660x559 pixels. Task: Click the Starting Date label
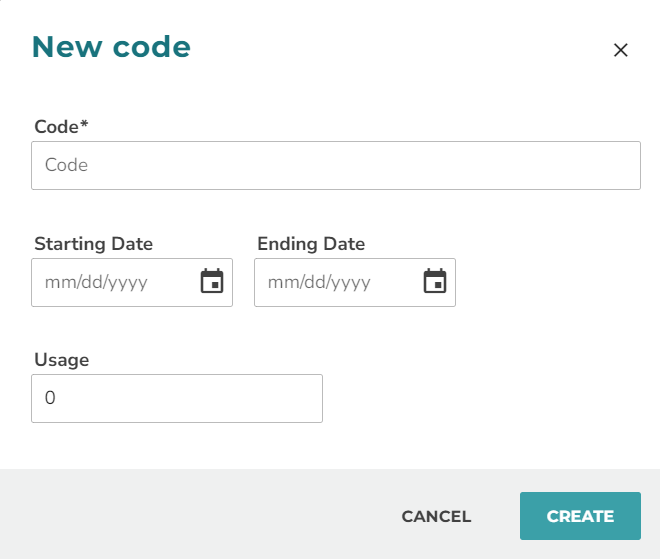(93, 244)
